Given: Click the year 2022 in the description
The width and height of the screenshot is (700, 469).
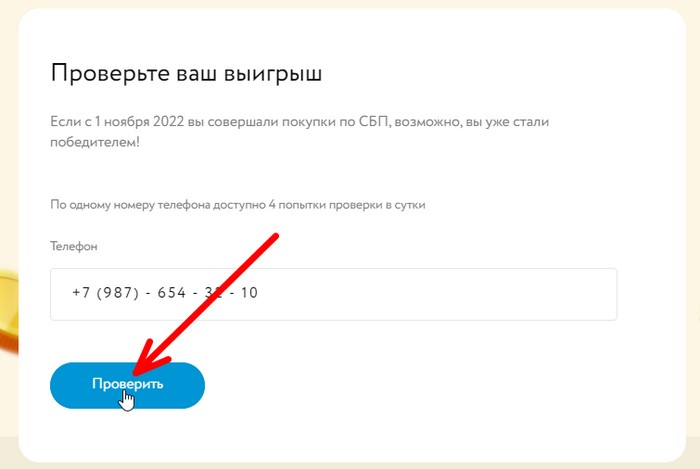Looking at the screenshot, I should pyautogui.click(x=168, y=122).
